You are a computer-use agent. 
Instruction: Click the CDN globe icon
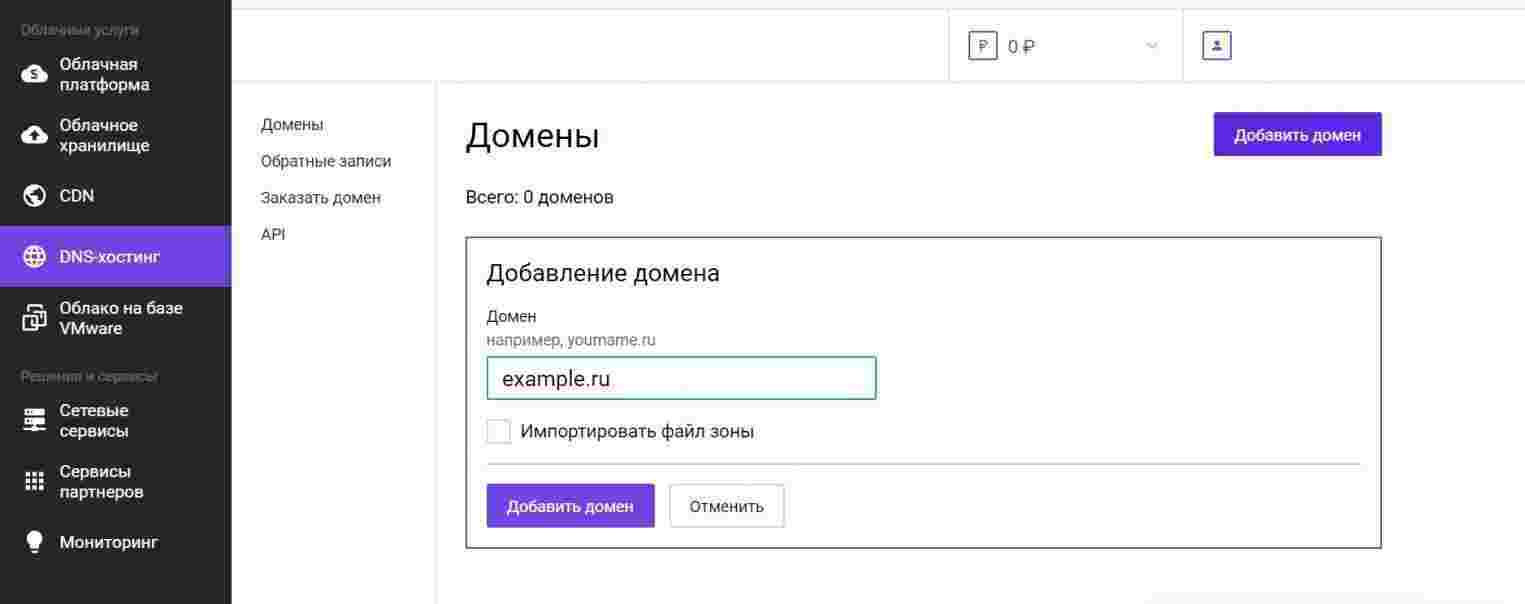pos(35,196)
